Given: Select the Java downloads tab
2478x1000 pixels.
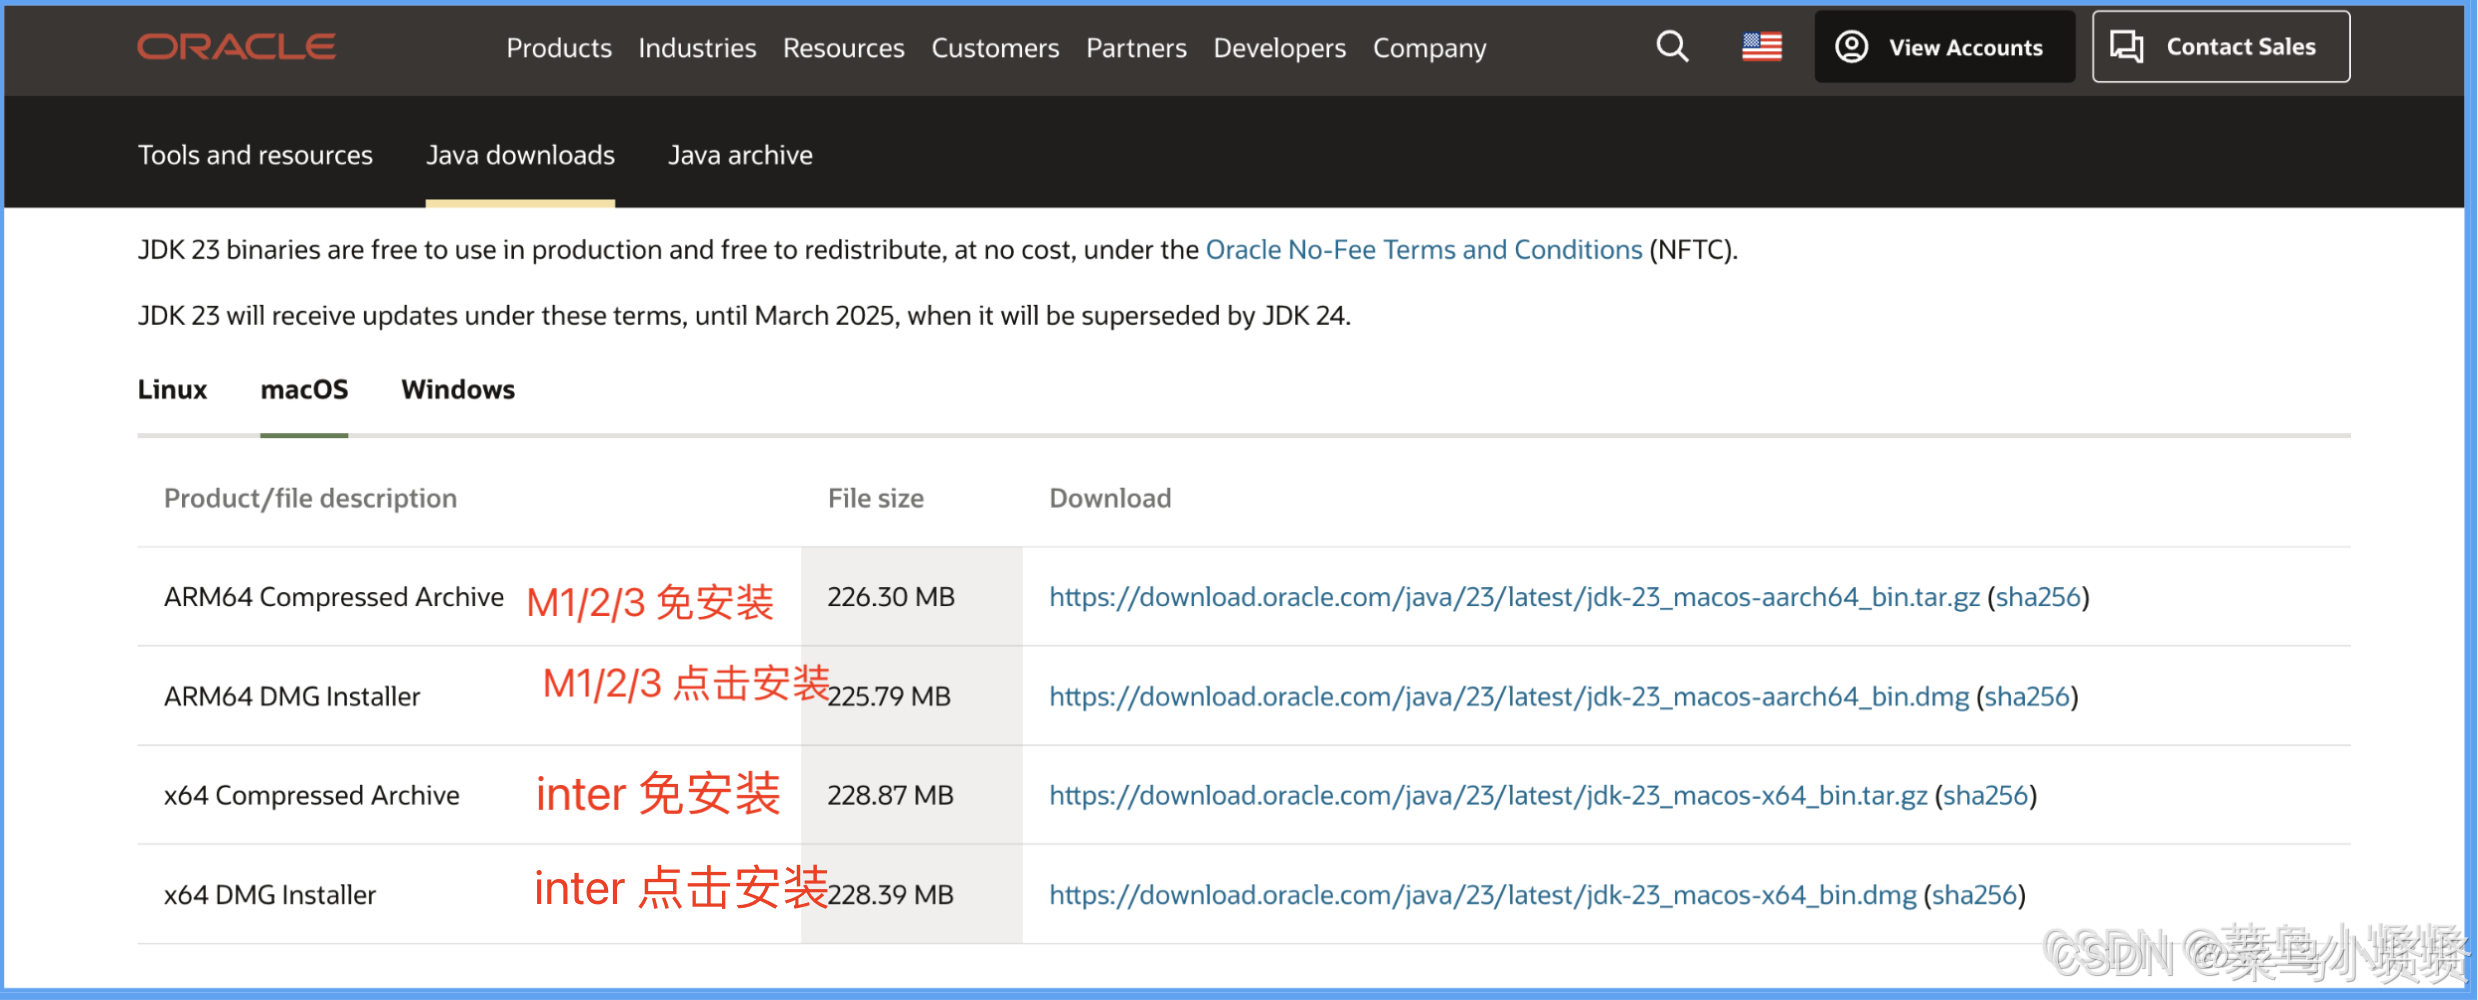Looking at the screenshot, I should (x=520, y=155).
